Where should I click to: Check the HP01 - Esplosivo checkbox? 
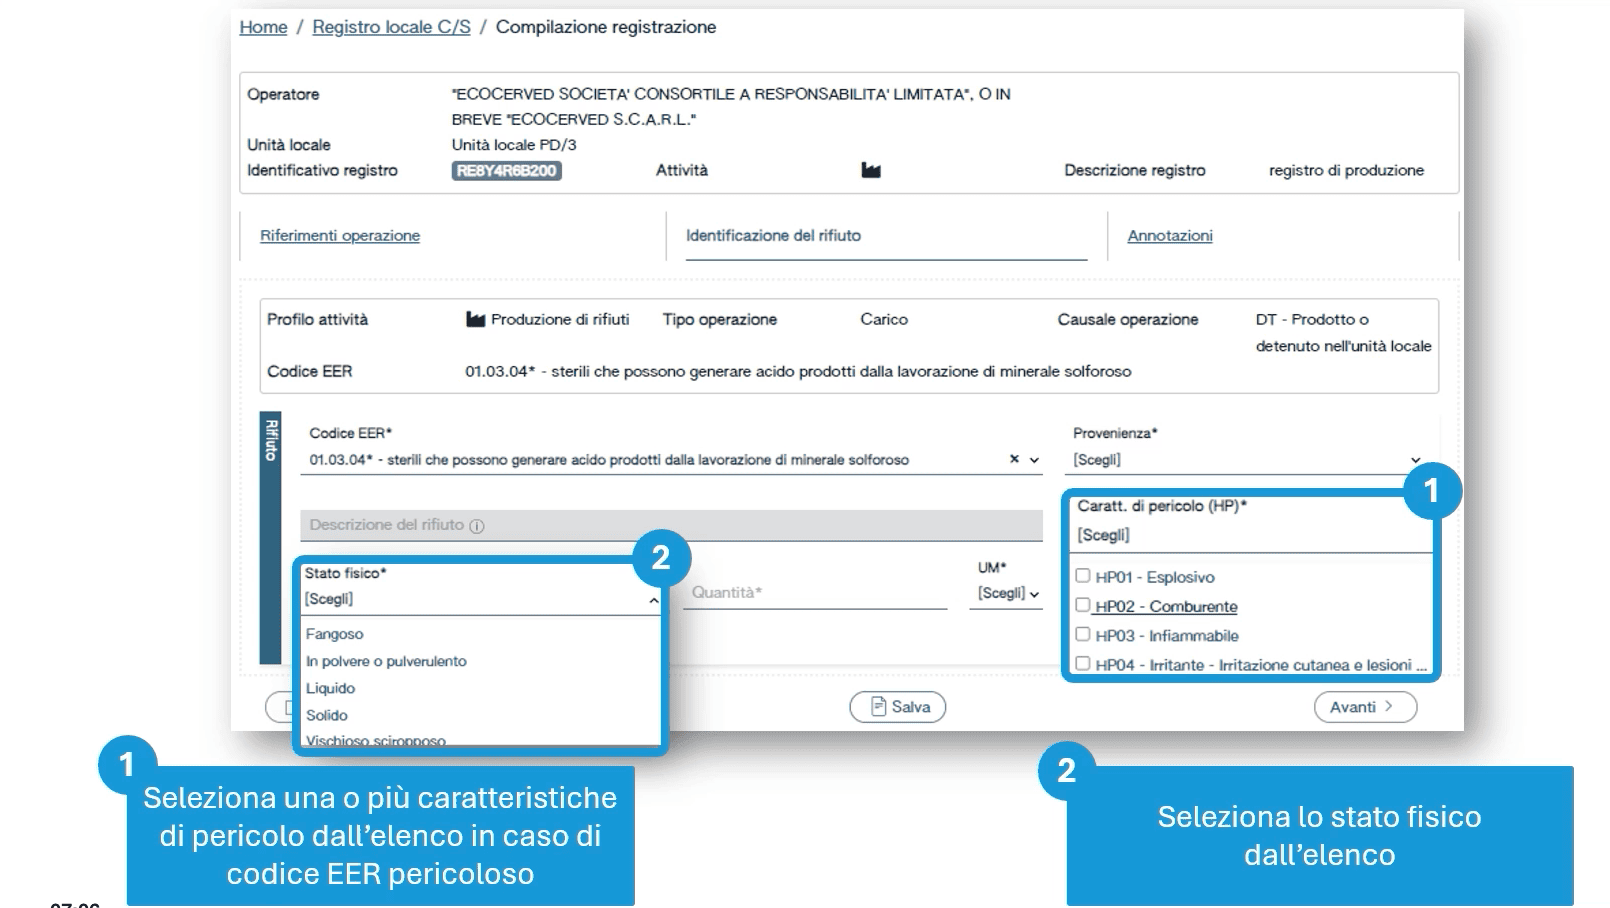click(1082, 576)
